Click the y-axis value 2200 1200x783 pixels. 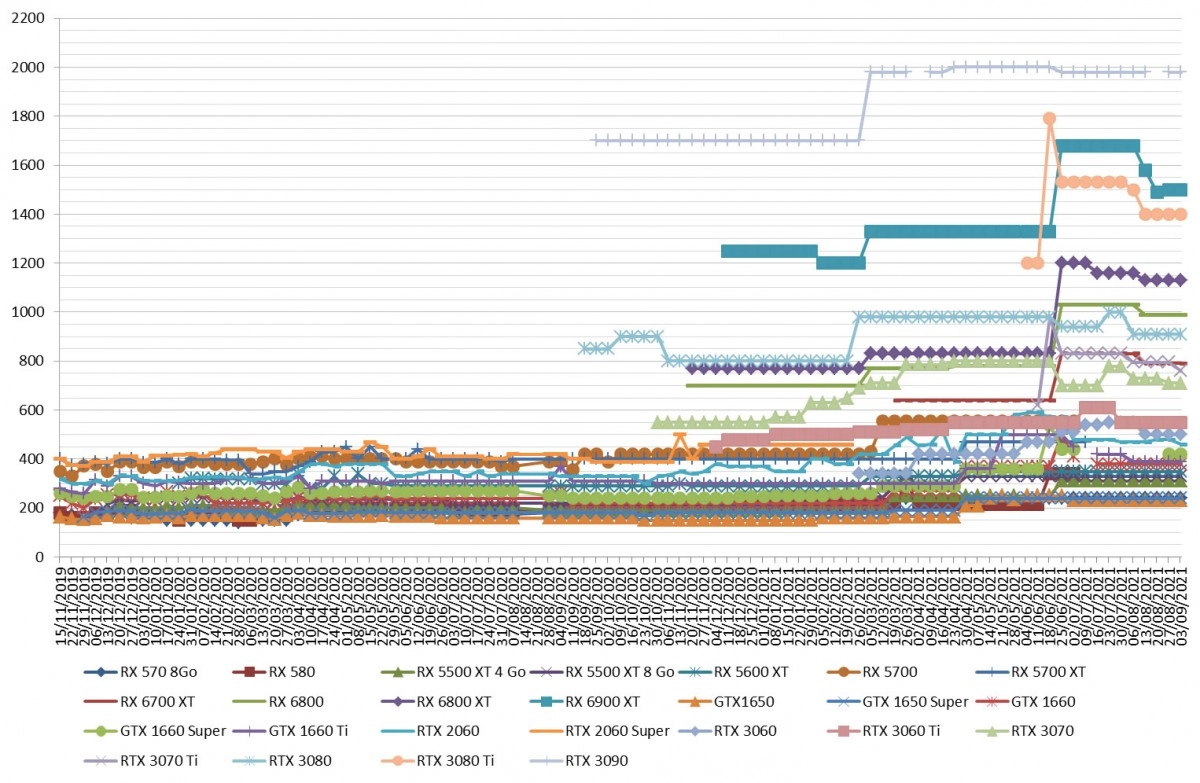29,19
